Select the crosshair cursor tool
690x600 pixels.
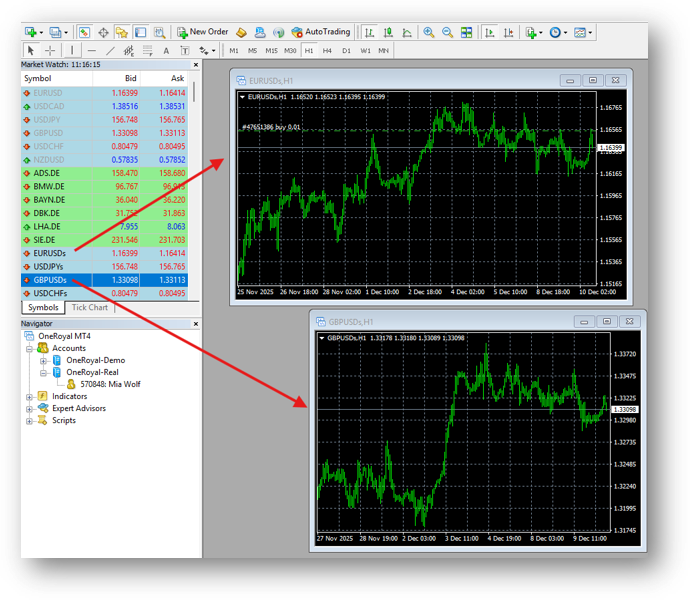[x=50, y=50]
